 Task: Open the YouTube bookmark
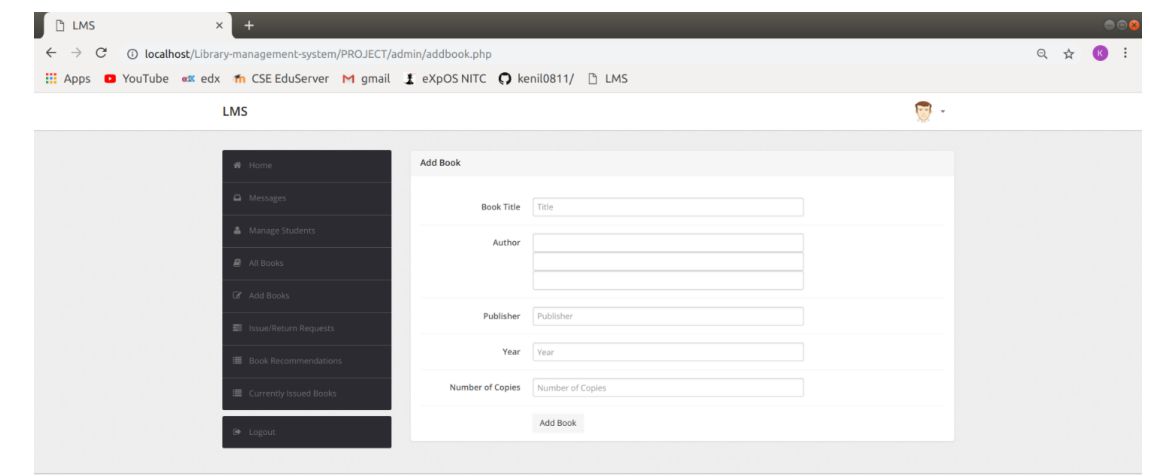click(x=136, y=78)
